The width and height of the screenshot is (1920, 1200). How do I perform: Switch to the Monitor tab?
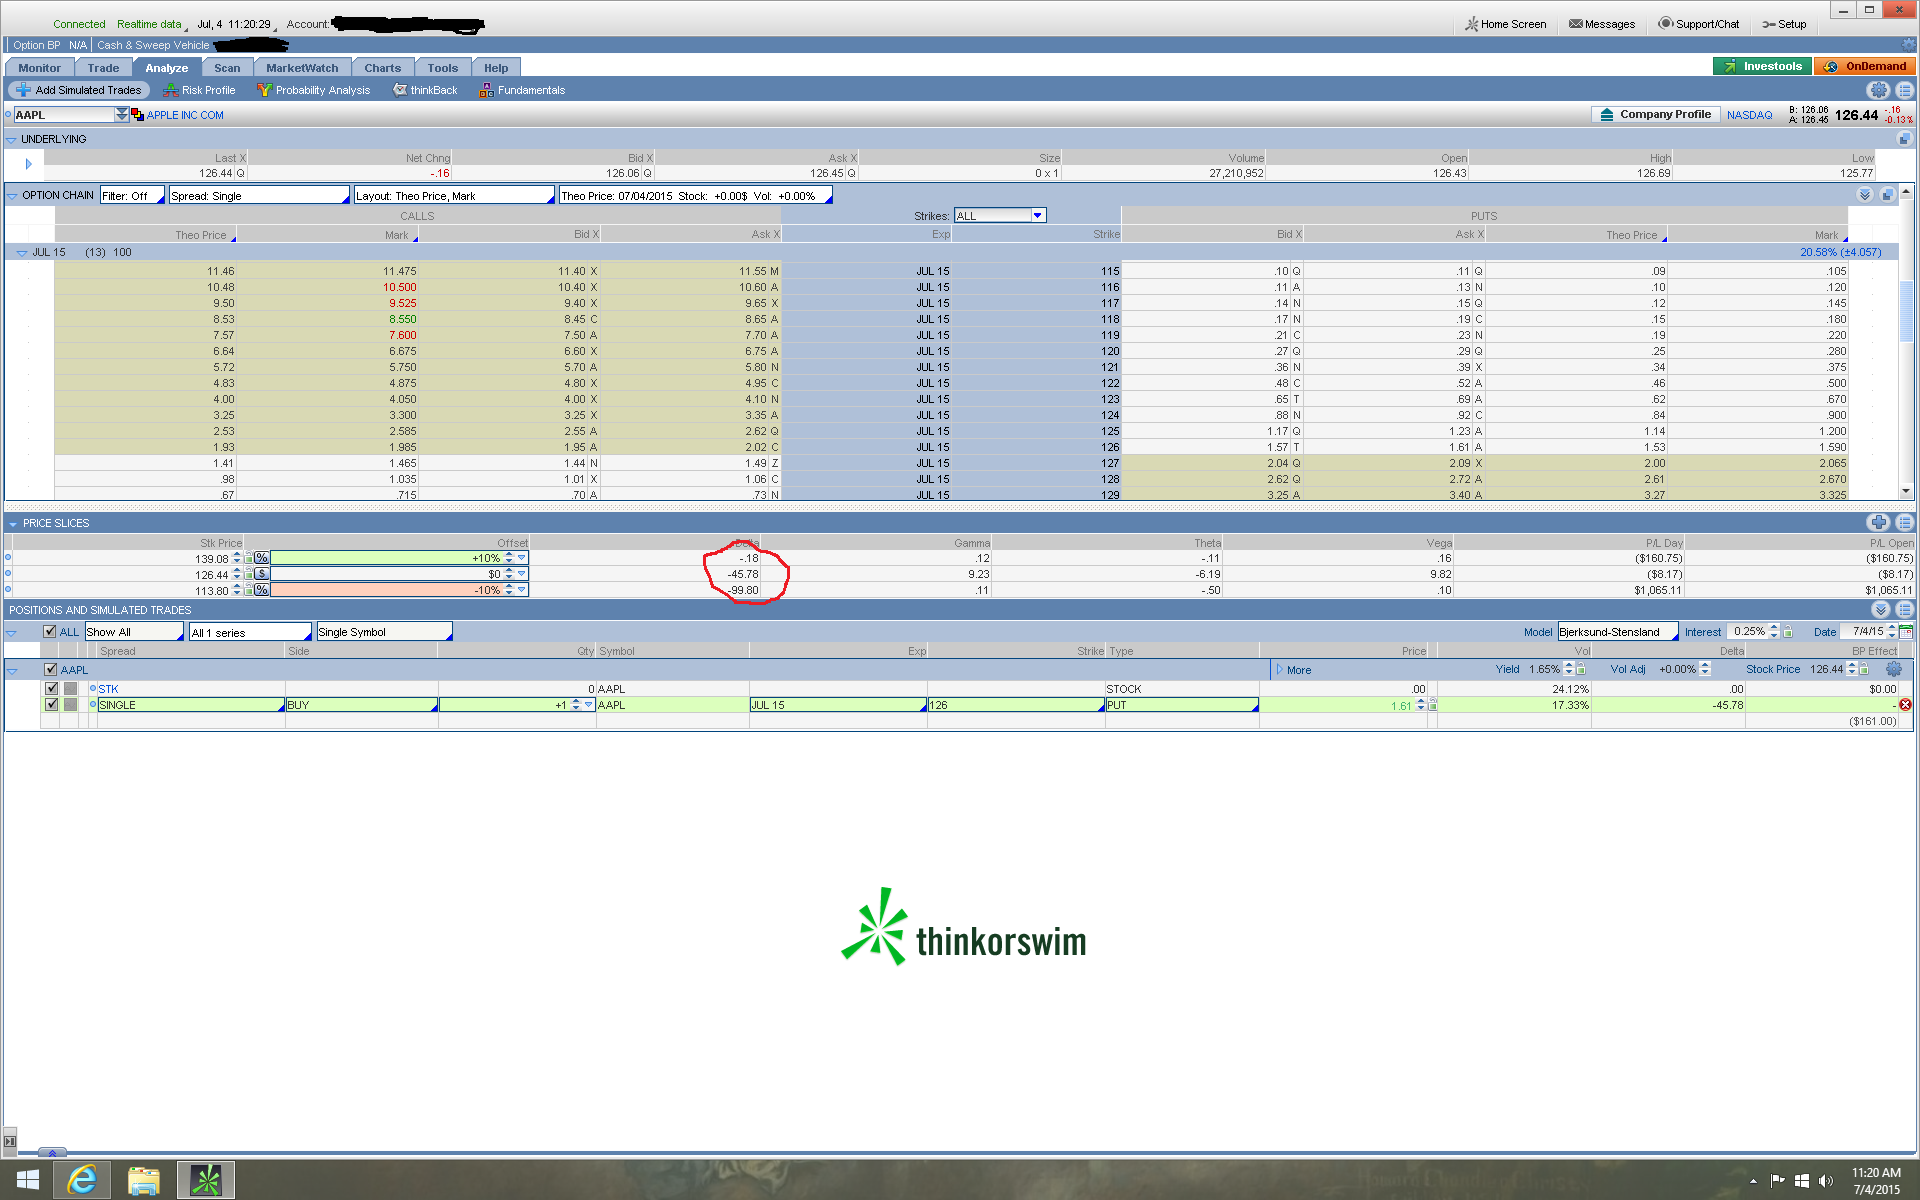(x=39, y=68)
